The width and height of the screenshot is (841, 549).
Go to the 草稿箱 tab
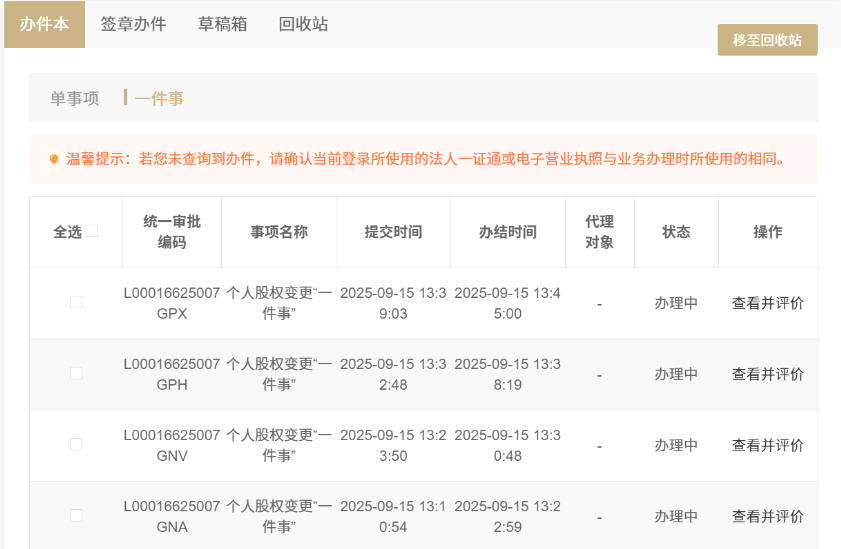point(222,24)
